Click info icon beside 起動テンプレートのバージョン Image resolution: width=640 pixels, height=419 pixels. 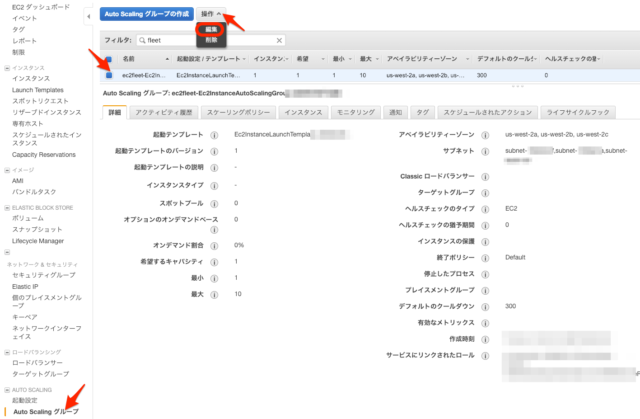pyautogui.click(x=214, y=151)
